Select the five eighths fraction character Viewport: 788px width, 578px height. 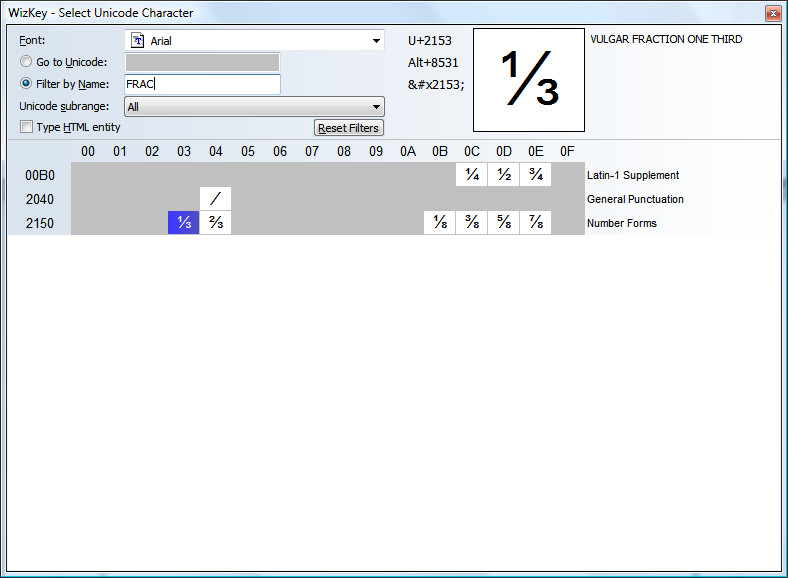(504, 222)
